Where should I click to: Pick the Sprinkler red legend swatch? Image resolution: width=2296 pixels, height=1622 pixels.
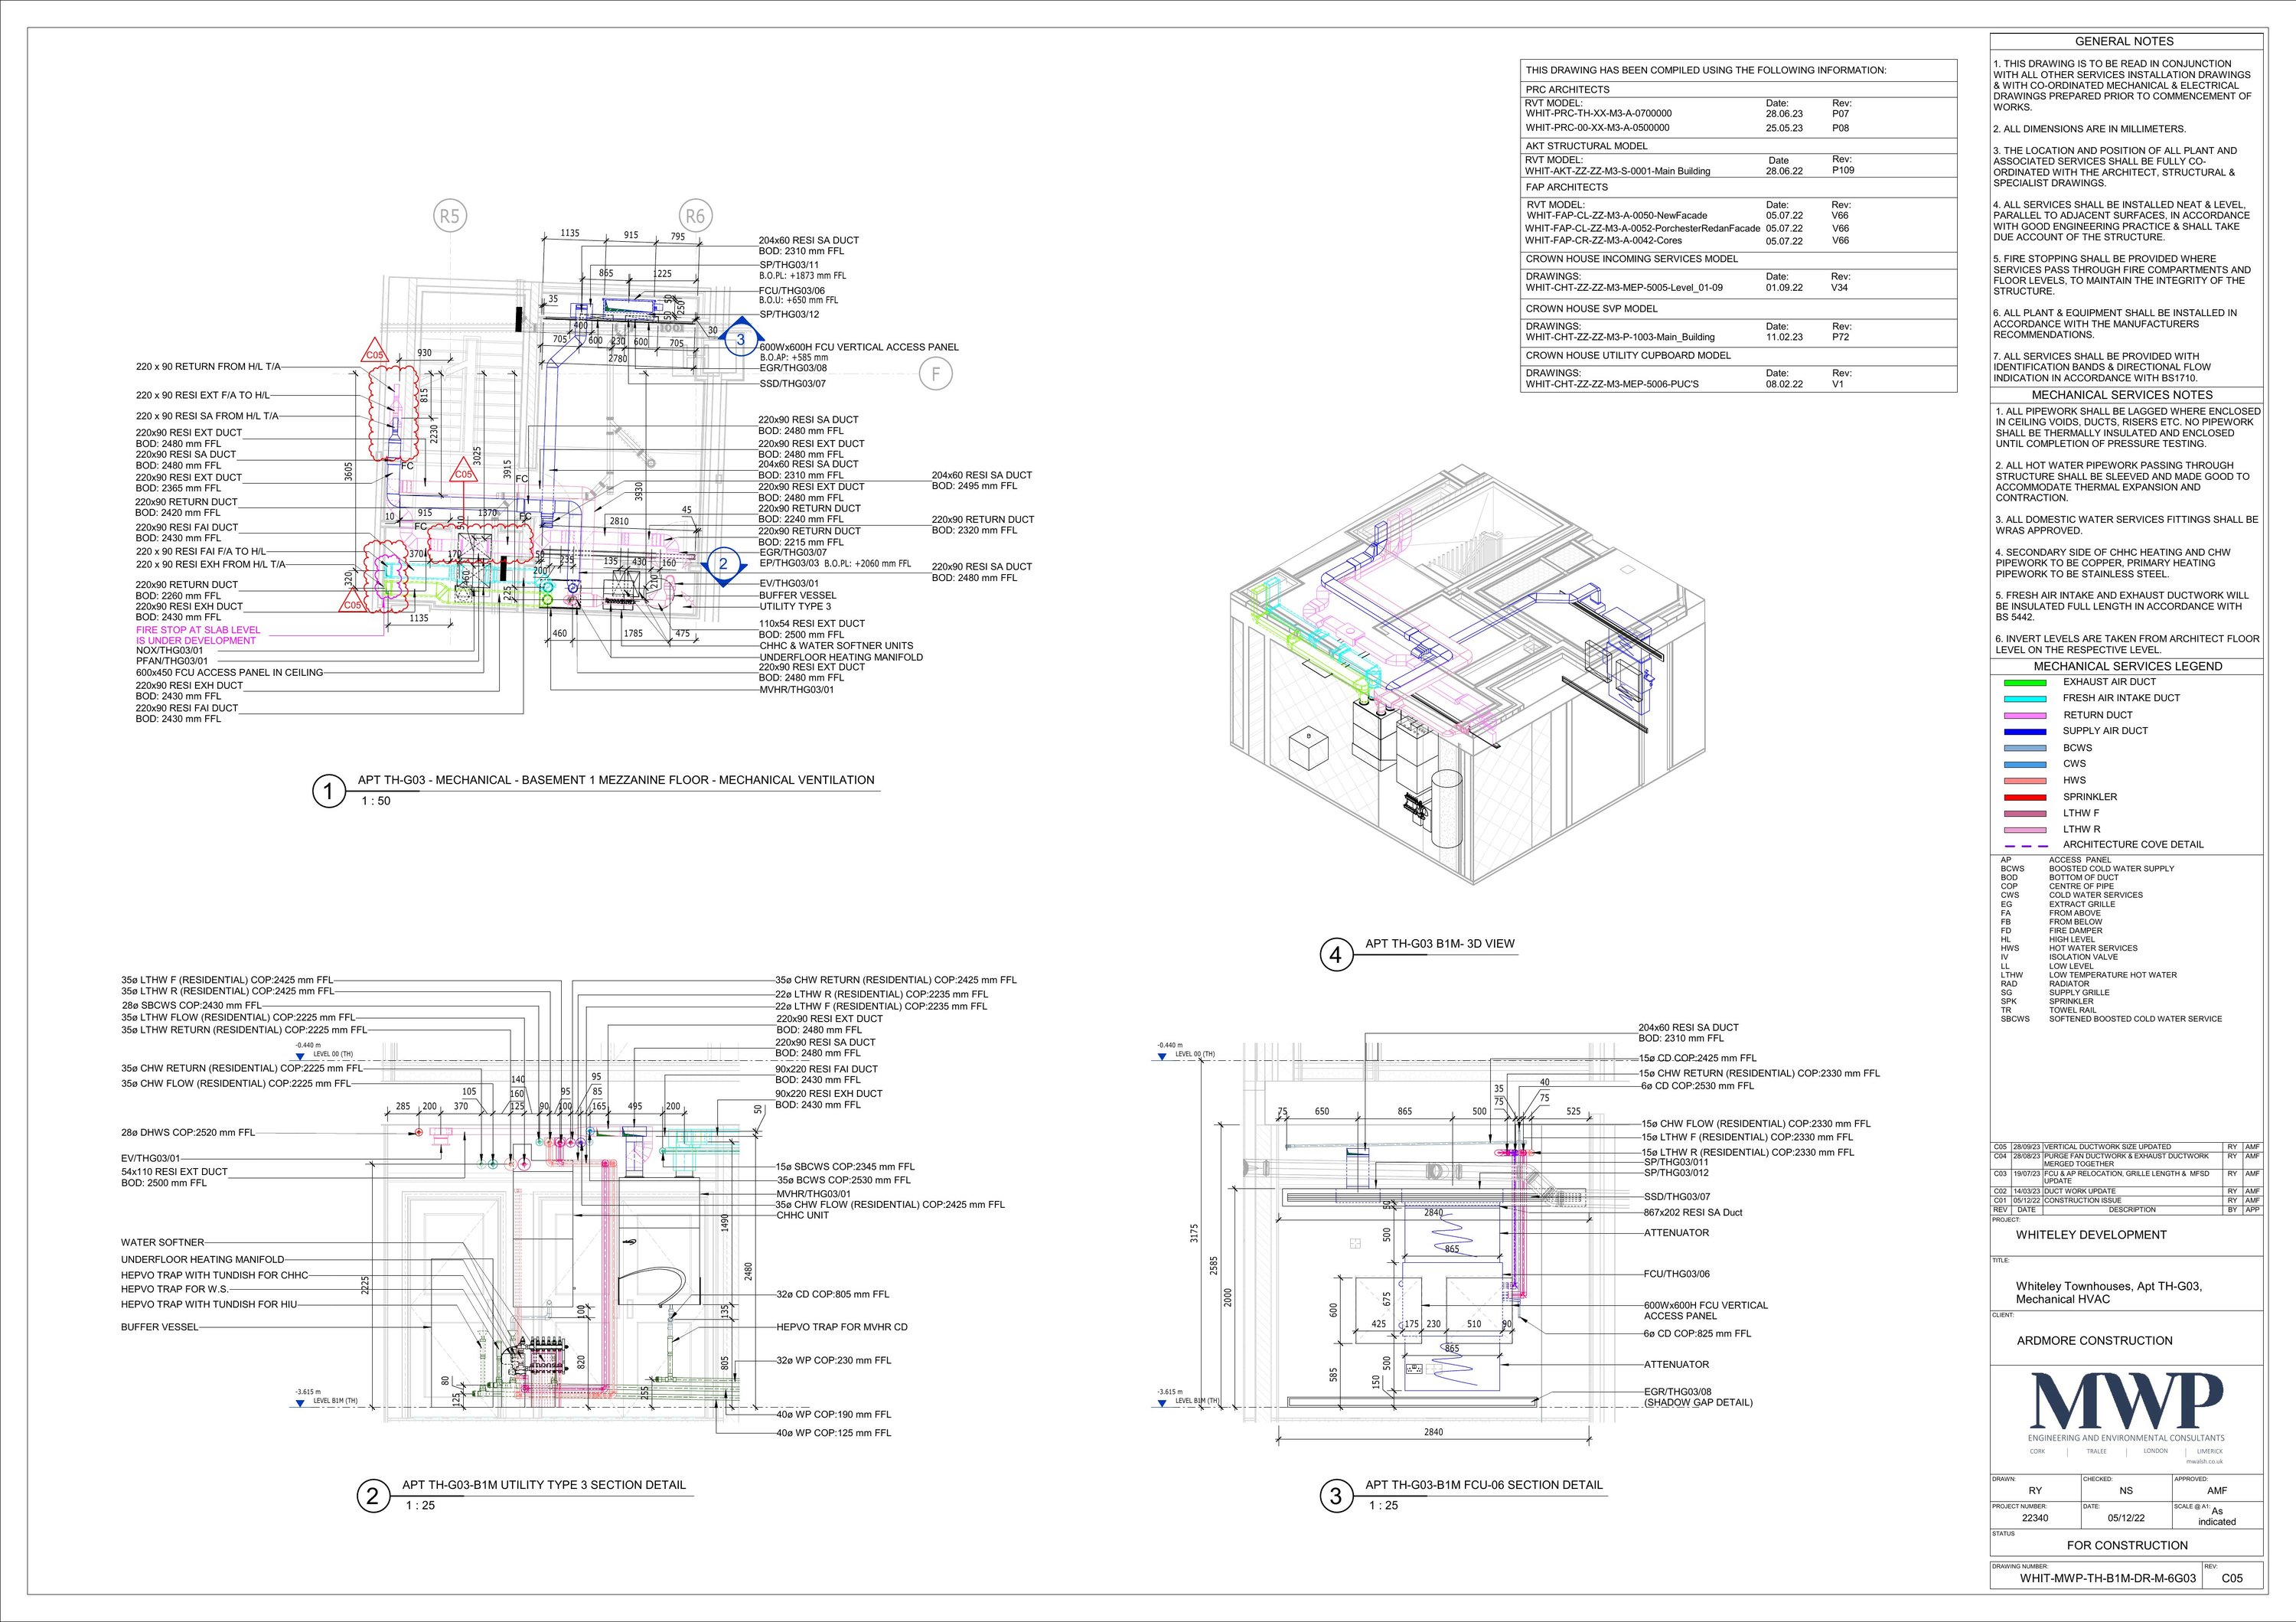click(x=2026, y=797)
